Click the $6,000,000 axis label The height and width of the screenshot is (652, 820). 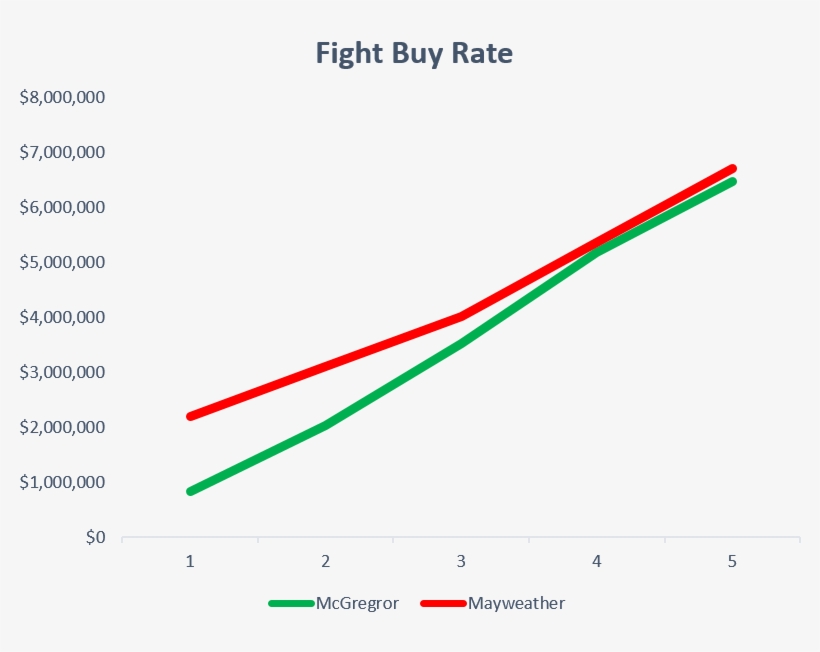(x=62, y=208)
